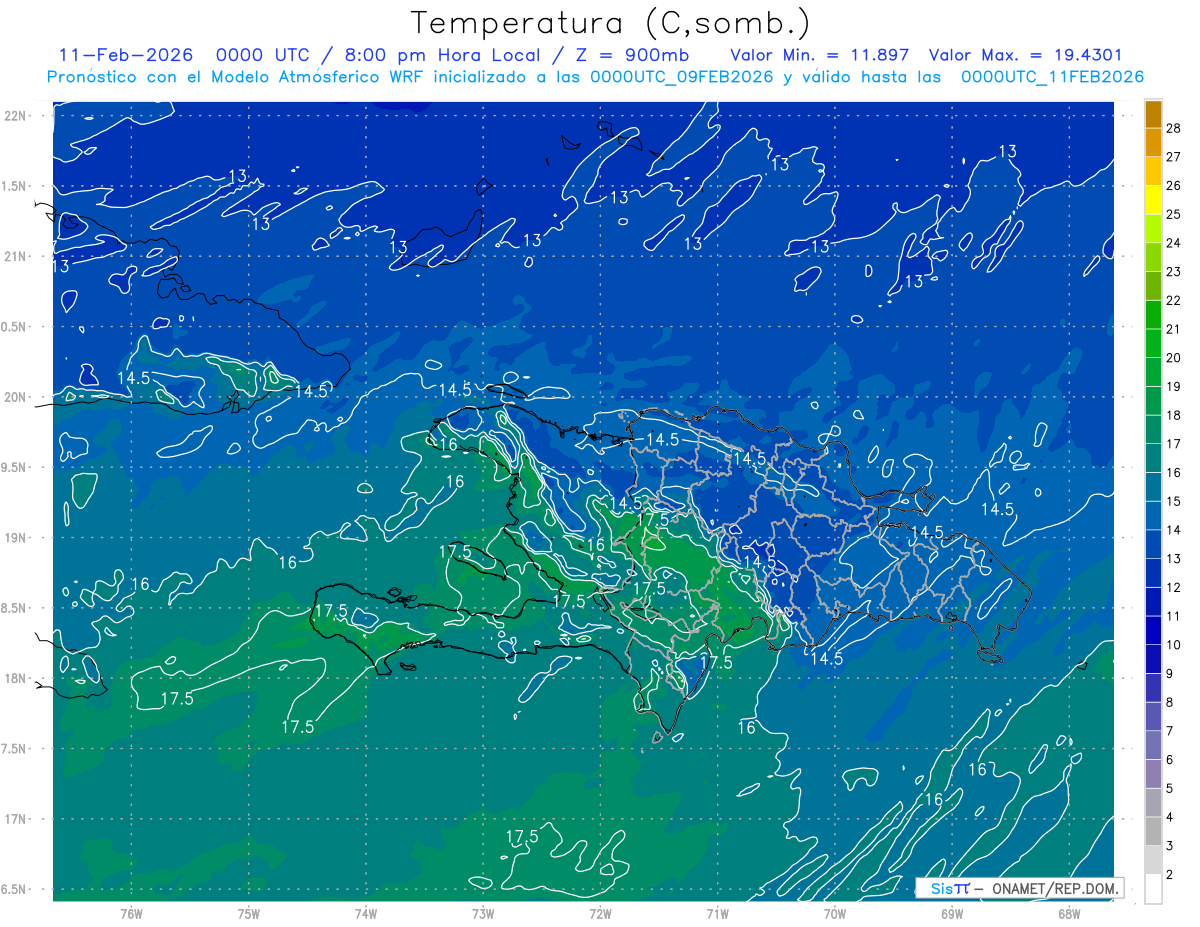Click the '18' value on the color scale
The height and width of the screenshot is (927, 1200).
[x=1173, y=416]
